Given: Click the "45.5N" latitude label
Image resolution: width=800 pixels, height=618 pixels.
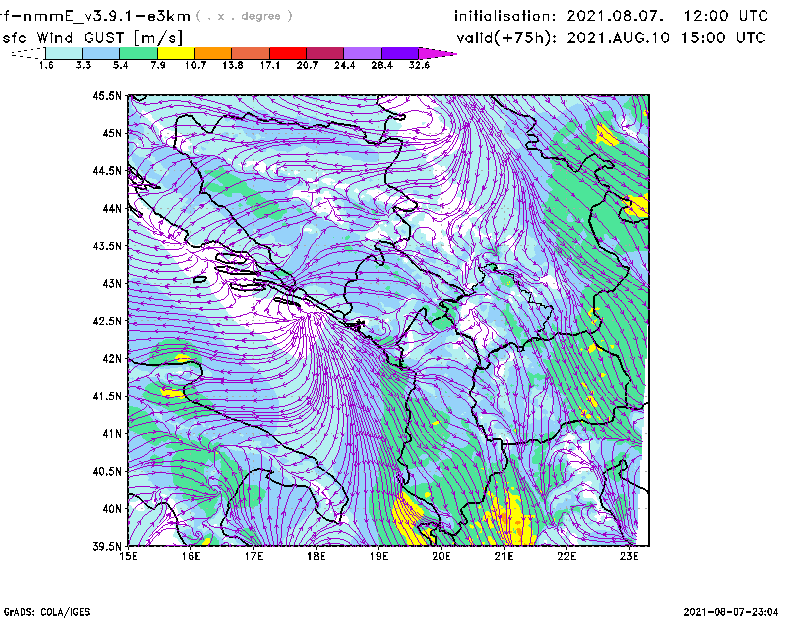Looking at the screenshot, I should pos(107,95).
